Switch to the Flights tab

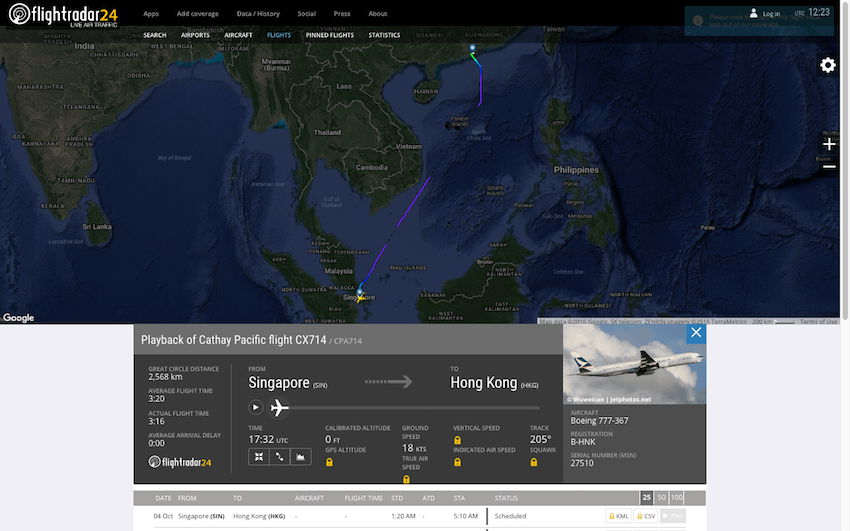point(279,35)
